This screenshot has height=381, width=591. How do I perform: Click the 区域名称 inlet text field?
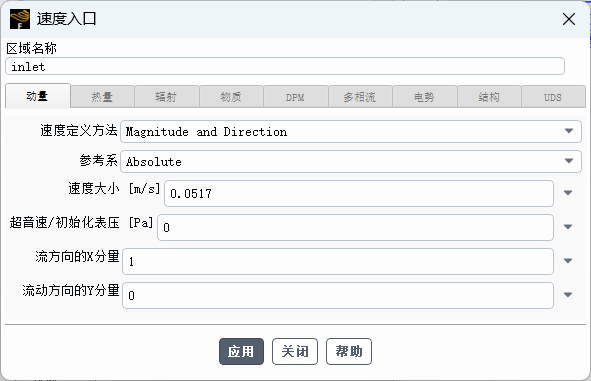pyautogui.click(x=285, y=66)
